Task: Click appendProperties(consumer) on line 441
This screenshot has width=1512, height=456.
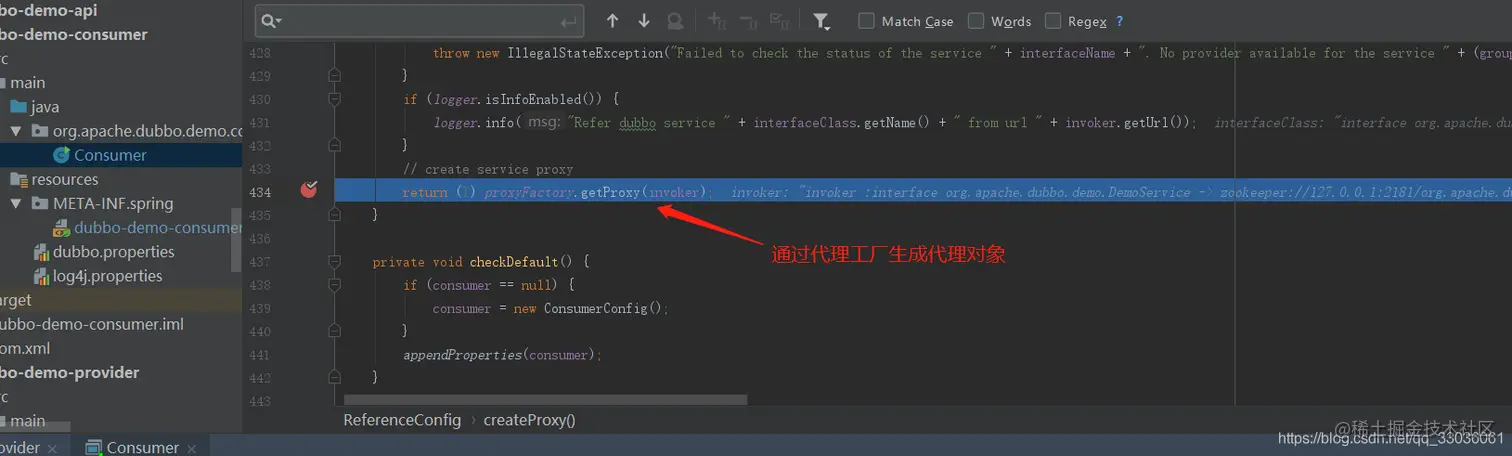Action: 500,355
